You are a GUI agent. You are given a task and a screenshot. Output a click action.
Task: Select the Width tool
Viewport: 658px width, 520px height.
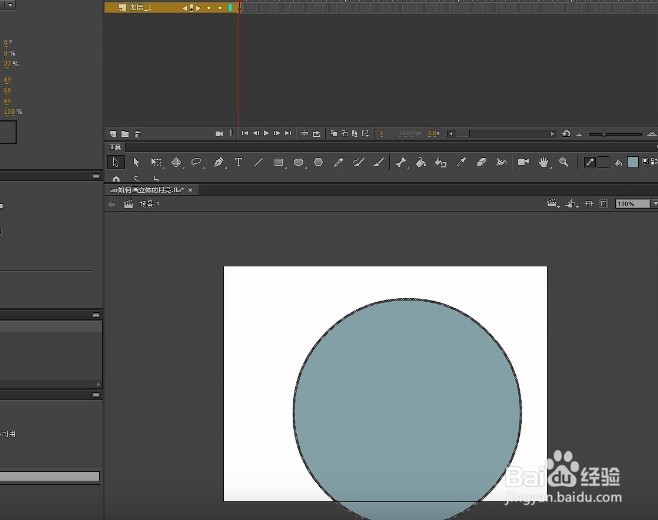[501, 162]
